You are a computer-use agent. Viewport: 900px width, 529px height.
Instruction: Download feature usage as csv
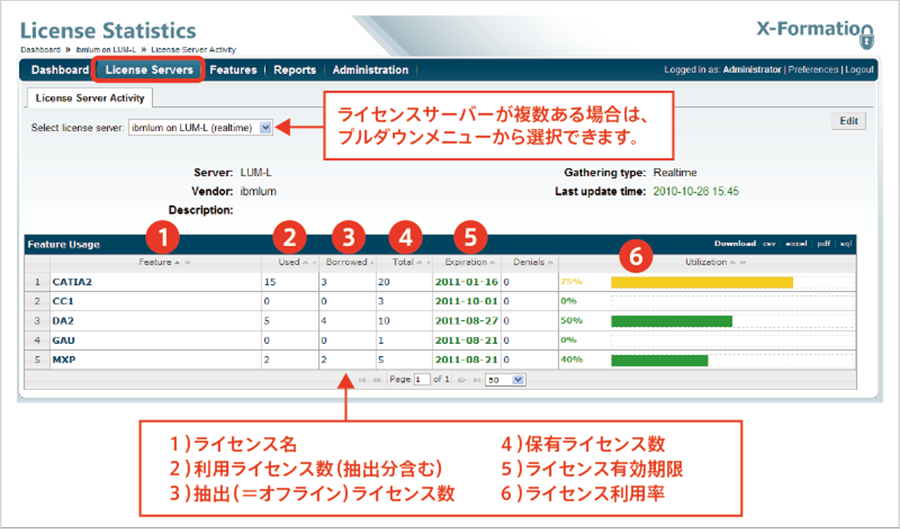pyautogui.click(x=769, y=244)
